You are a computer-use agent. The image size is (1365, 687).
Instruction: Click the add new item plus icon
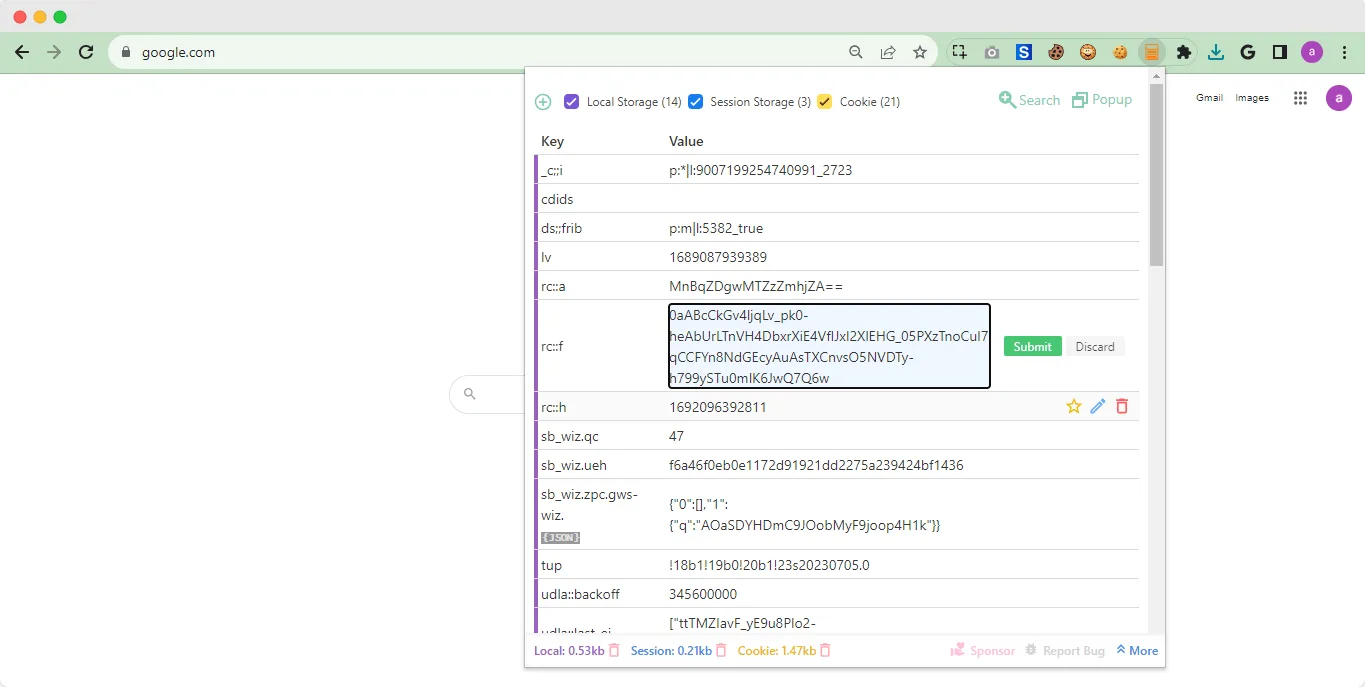[543, 102]
